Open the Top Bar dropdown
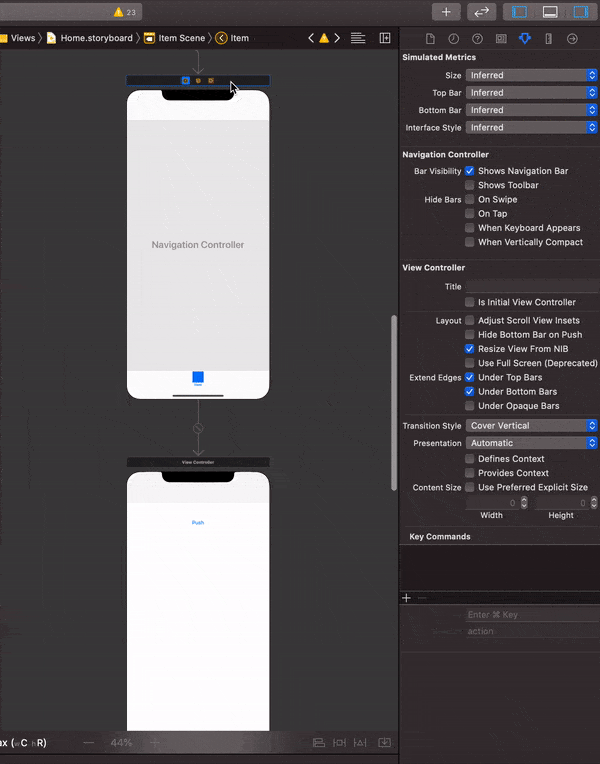 pyautogui.click(x=531, y=93)
